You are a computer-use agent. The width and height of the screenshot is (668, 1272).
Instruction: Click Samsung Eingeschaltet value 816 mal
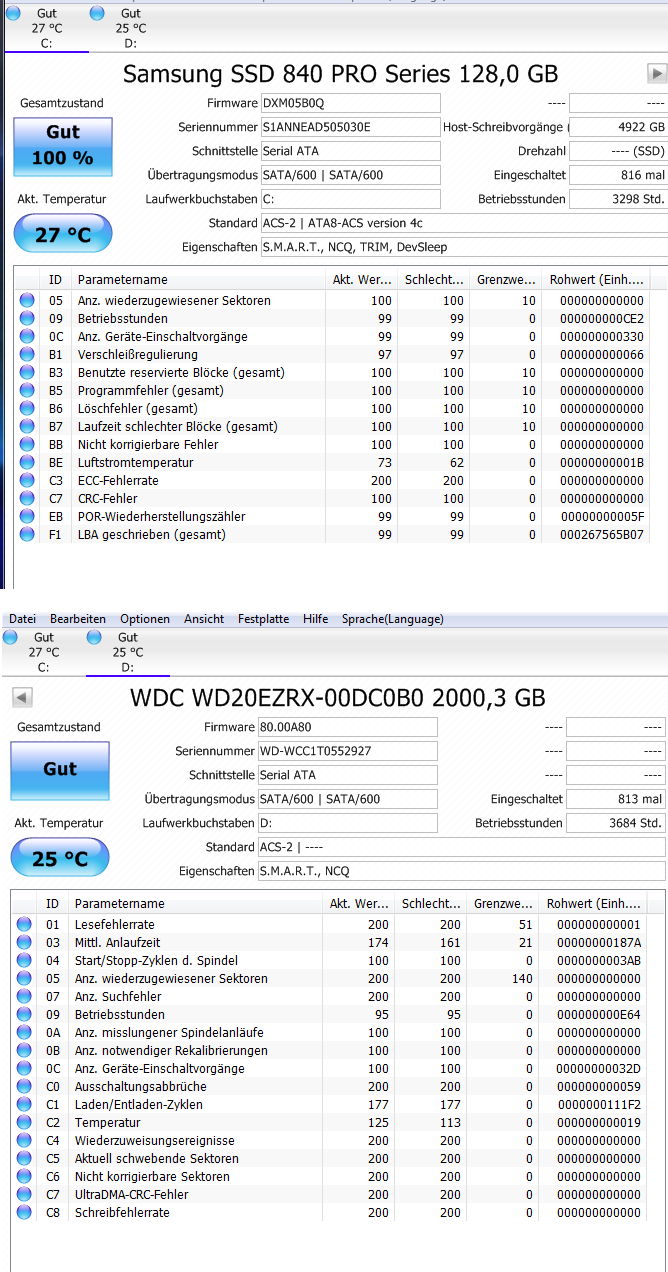619,175
